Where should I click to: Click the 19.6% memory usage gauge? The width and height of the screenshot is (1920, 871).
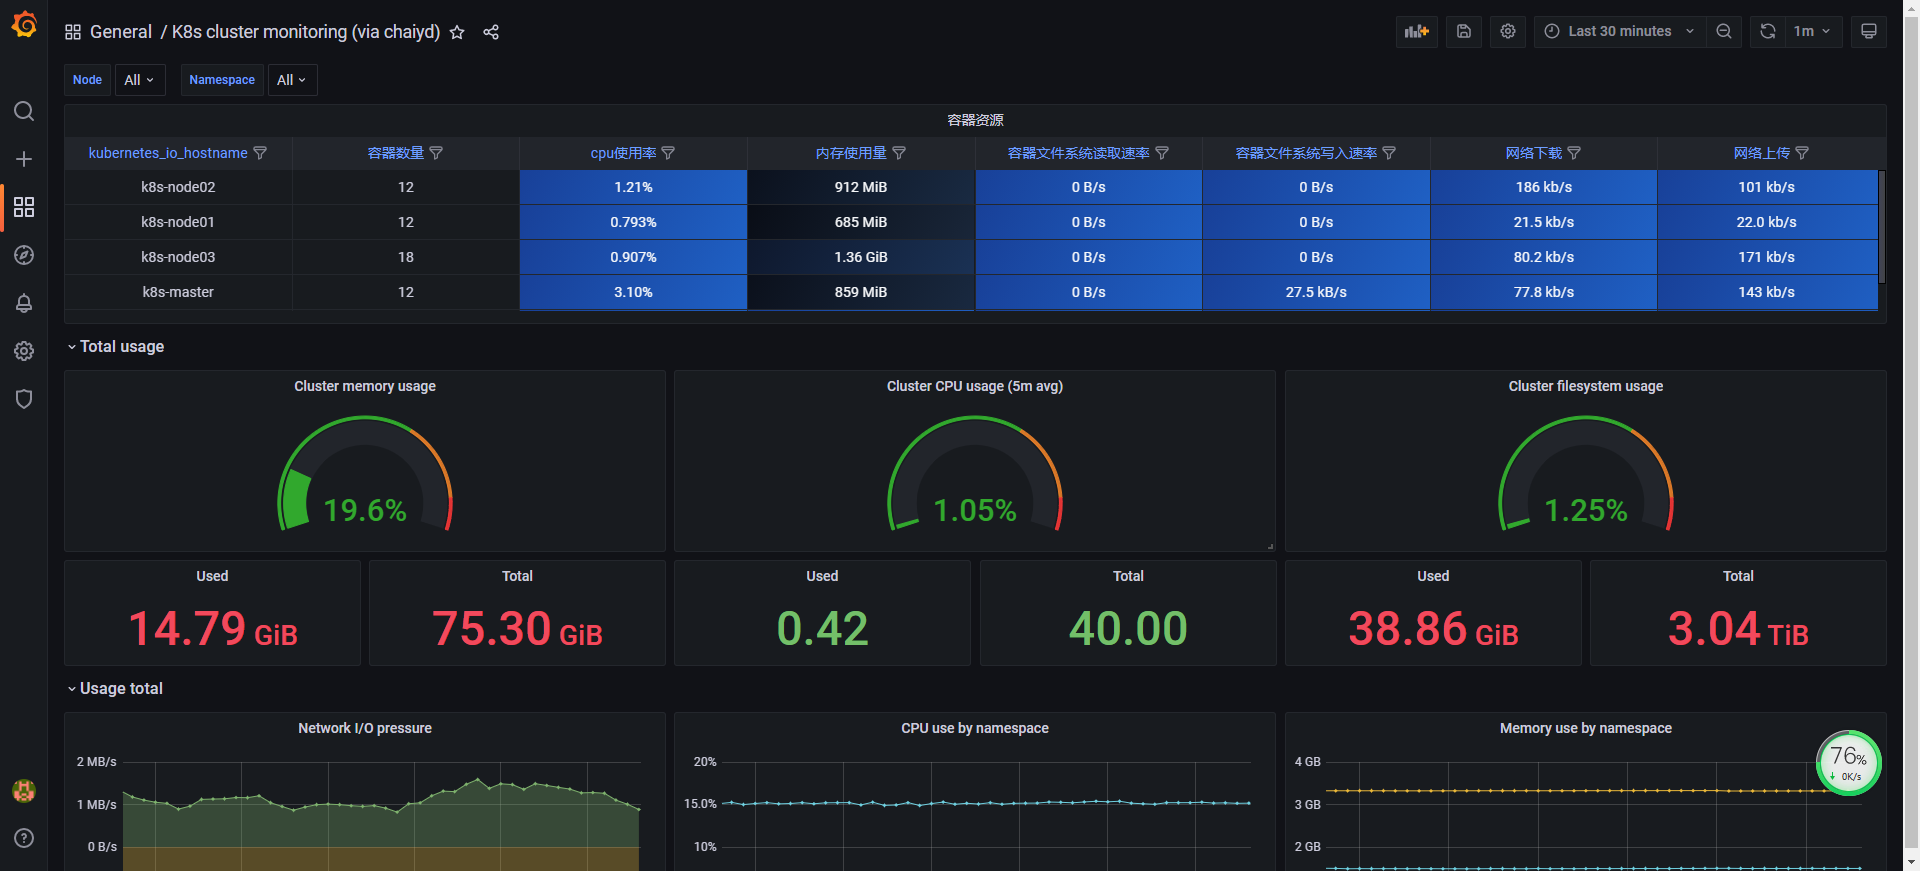point(365,474)
